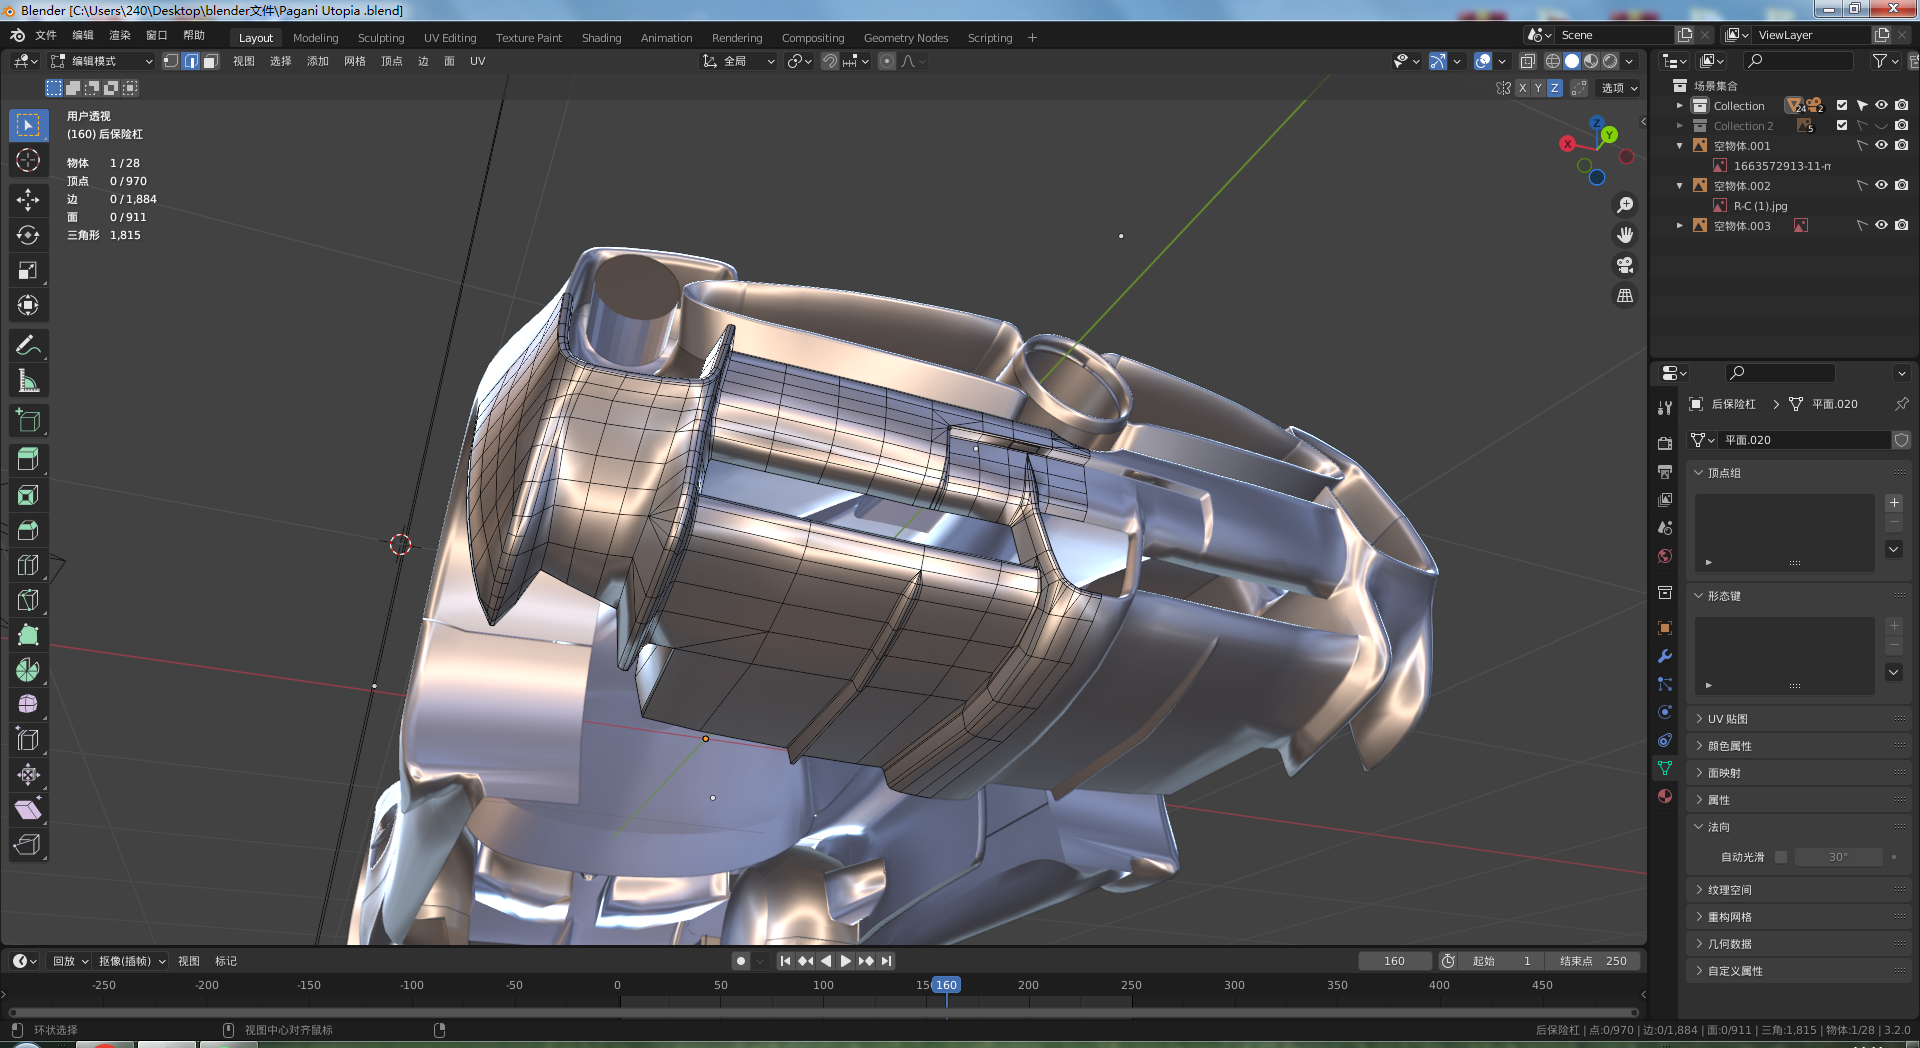Enable face select mode
Screen dimensions: 1920x1048
[210, 61]
